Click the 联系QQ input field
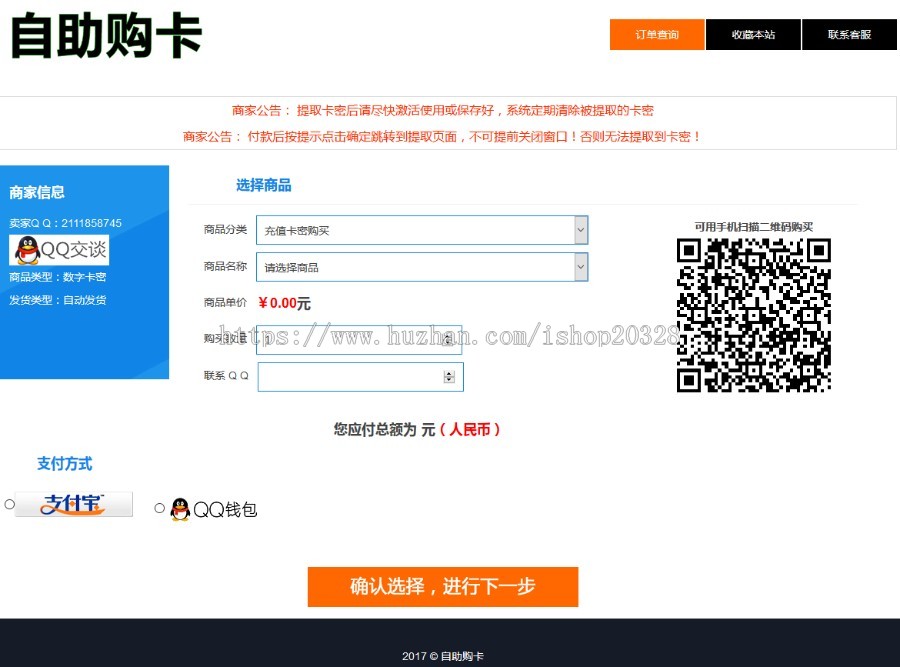Viewport: 900px width, 667px height. click(x=360, y=377)
